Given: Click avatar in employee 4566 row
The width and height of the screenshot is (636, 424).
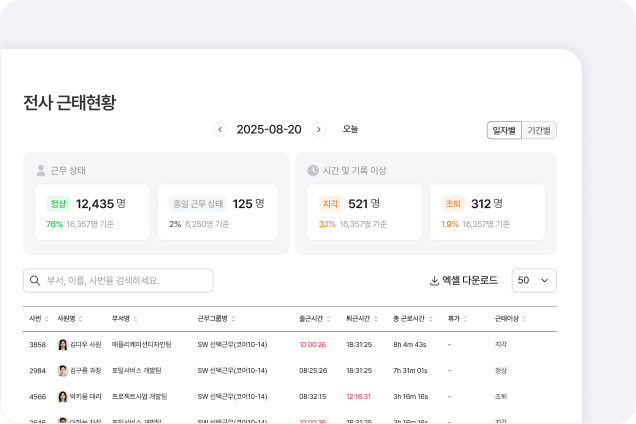Looking at the screenshot, I should 62,396.
